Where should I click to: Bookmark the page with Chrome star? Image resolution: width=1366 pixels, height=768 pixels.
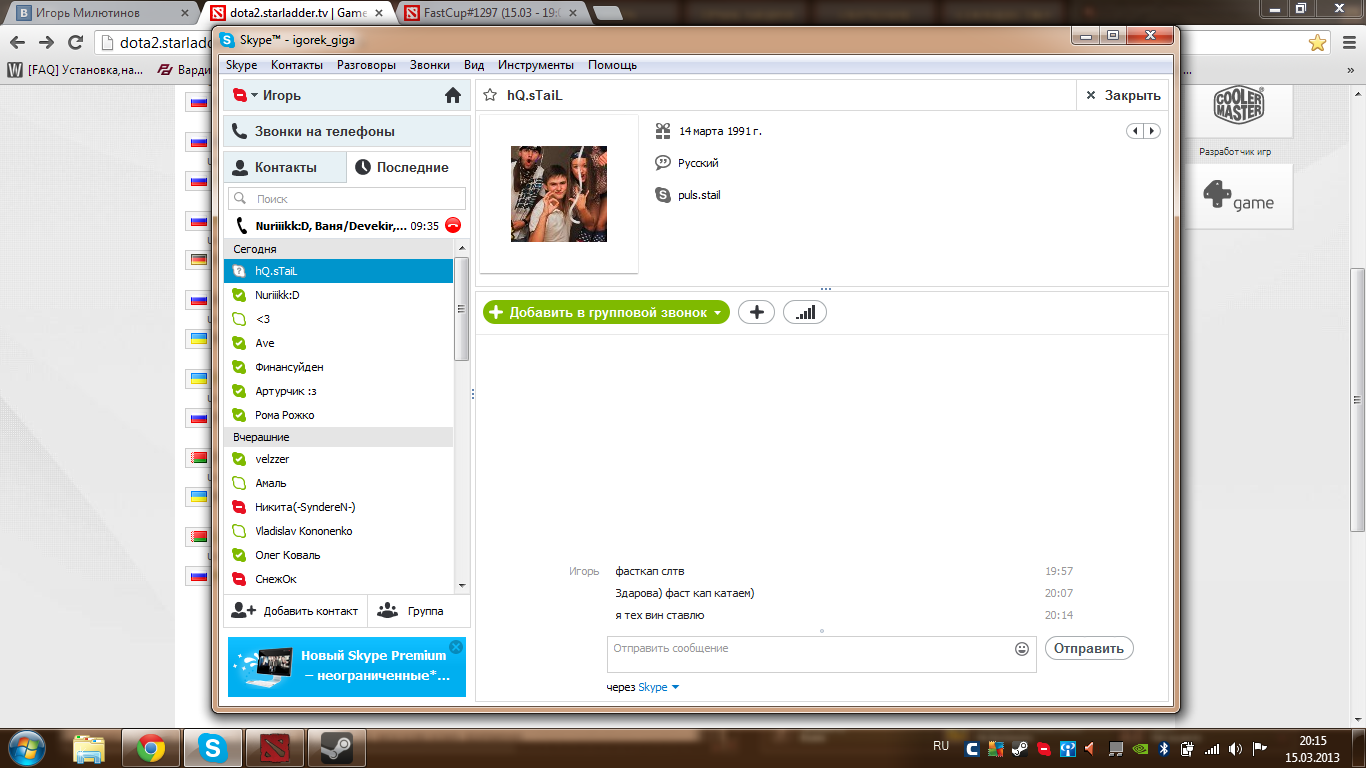click(x=1318, y=42)
